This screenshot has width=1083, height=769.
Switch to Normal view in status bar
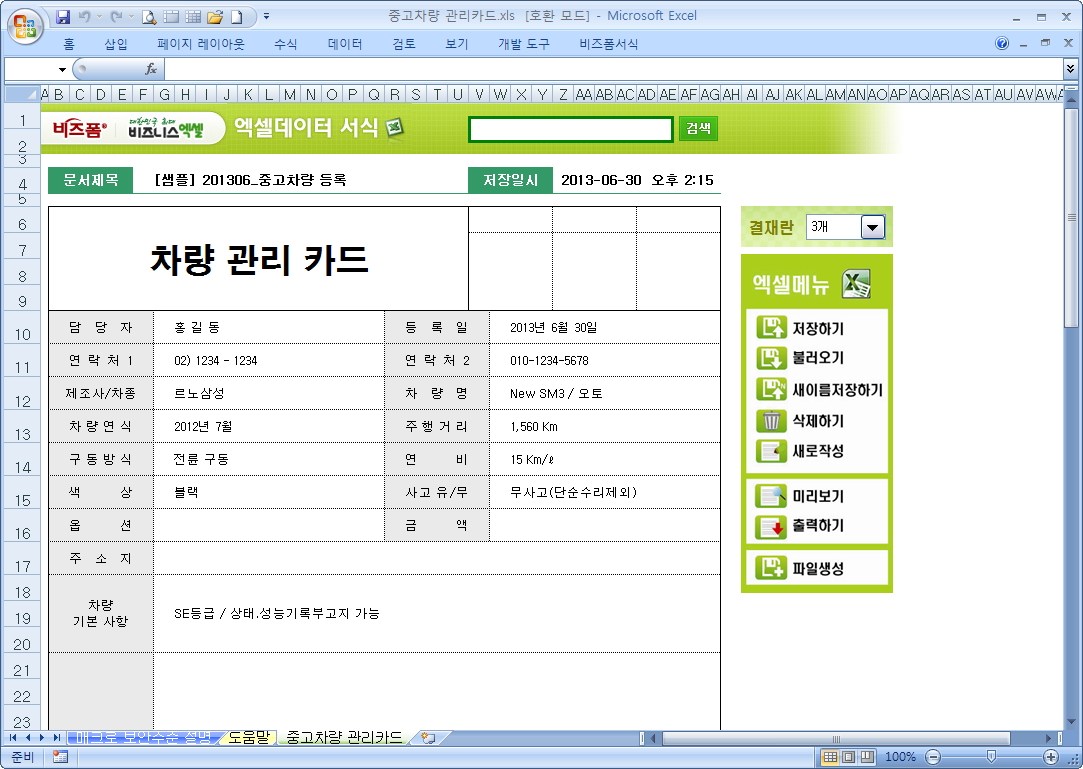(830, 757)
